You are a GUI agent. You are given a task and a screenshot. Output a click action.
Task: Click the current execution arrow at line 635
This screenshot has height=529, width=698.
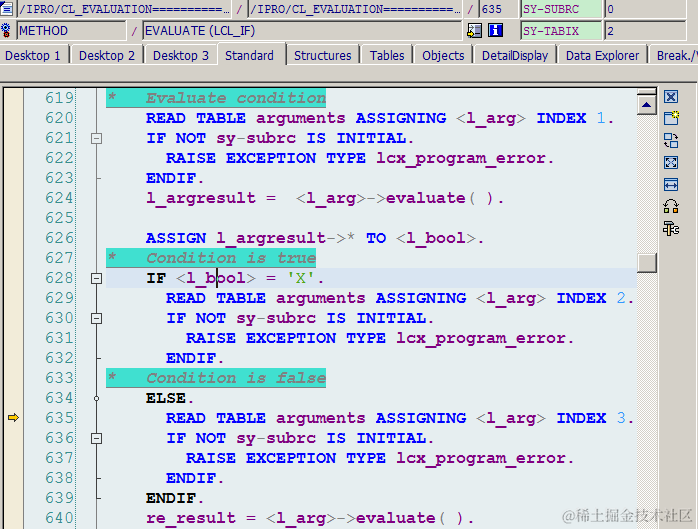pos(13,418)
